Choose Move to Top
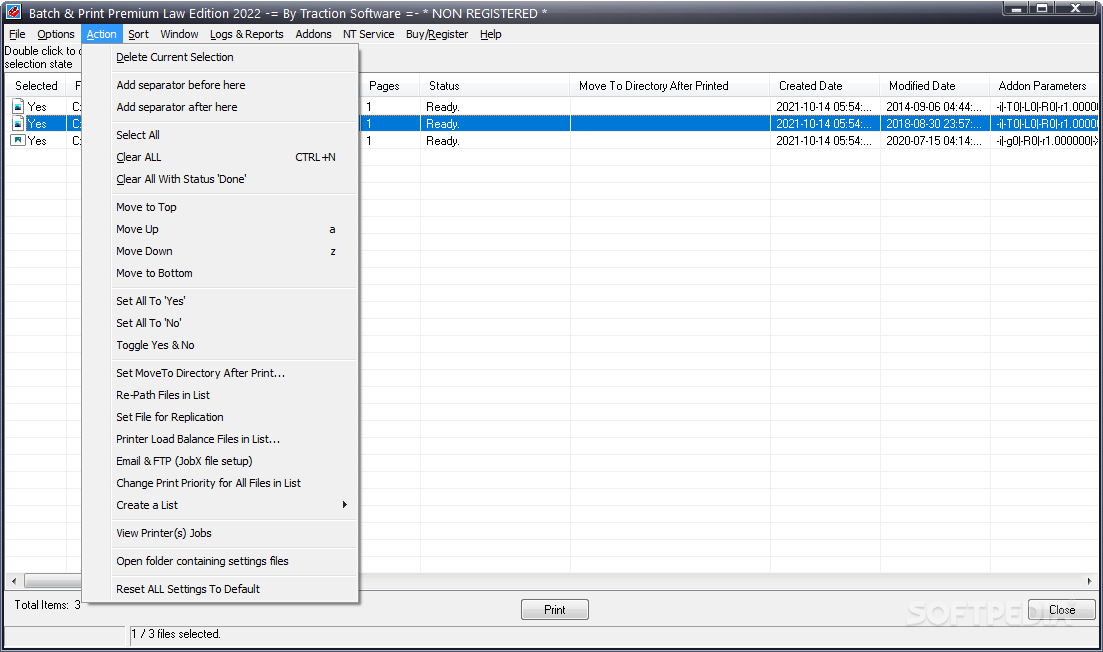 click(220, 207)
